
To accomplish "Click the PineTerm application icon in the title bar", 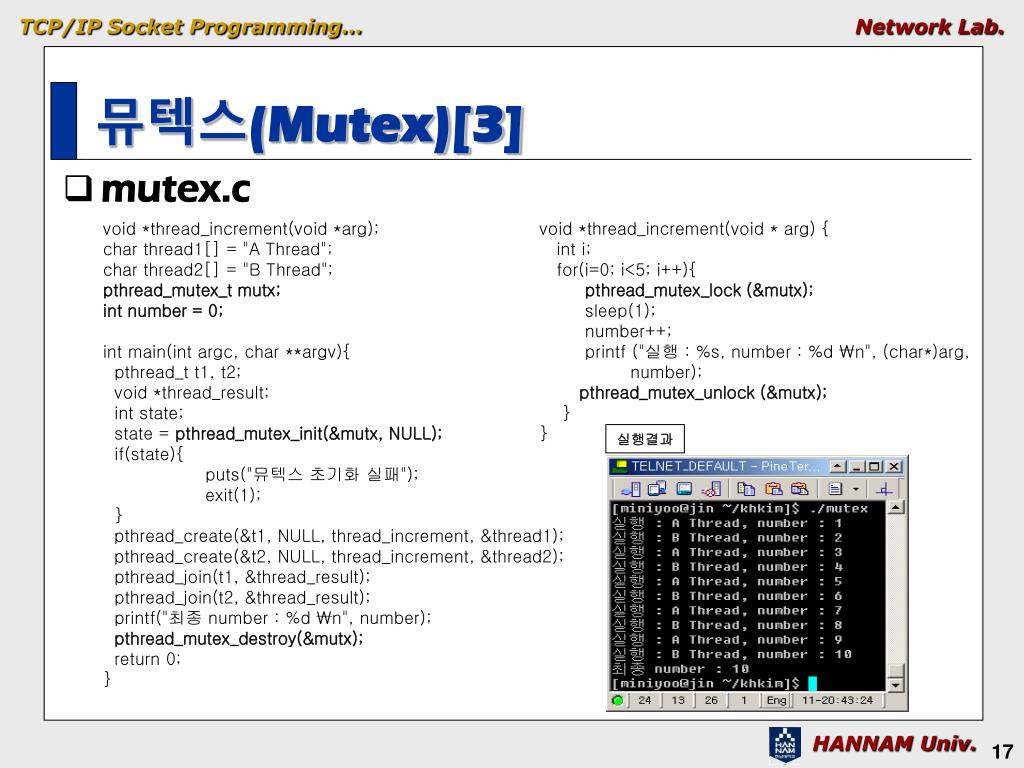I will click(x=620, y=466).
